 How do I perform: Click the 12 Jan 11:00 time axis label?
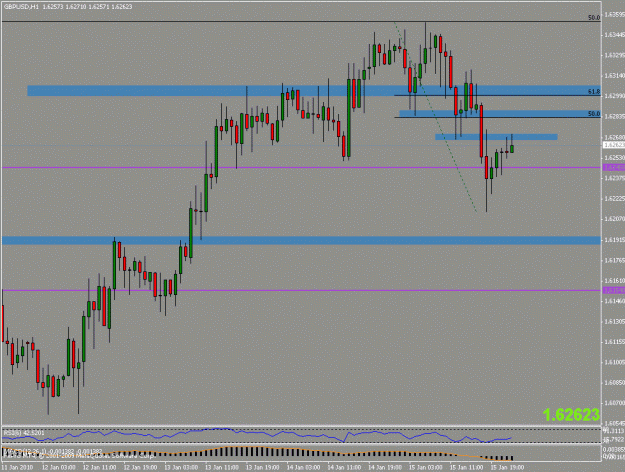click(99, 467)
